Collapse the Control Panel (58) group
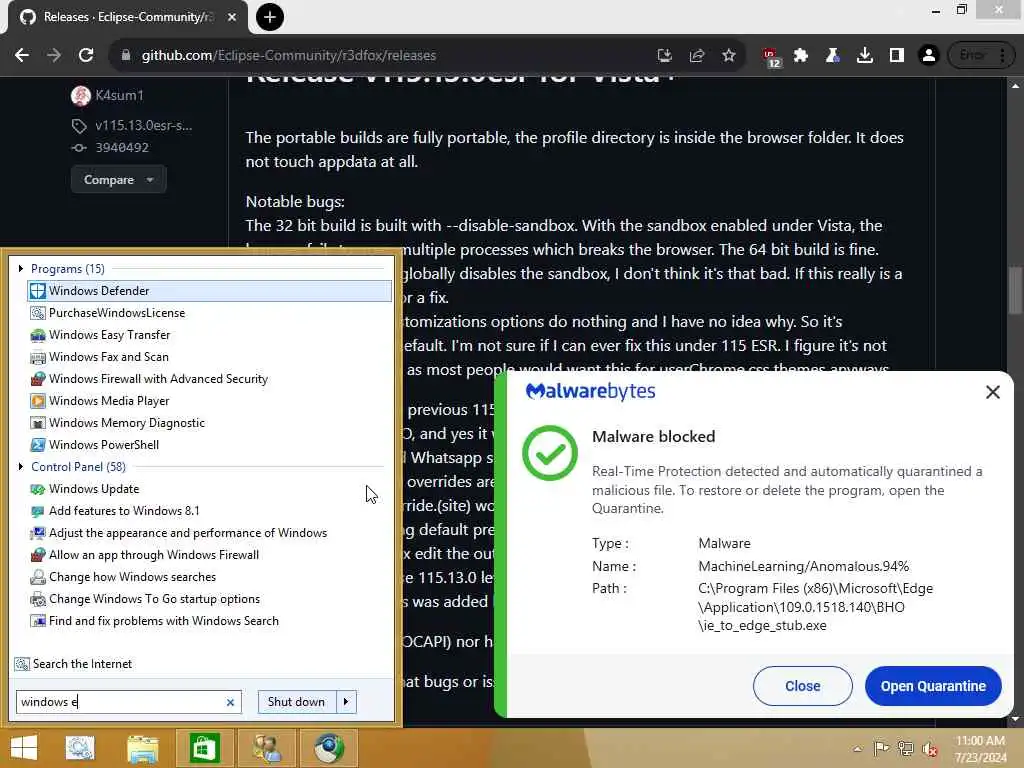The height and width of the screenshot is (768, 1024). point(21,466)
